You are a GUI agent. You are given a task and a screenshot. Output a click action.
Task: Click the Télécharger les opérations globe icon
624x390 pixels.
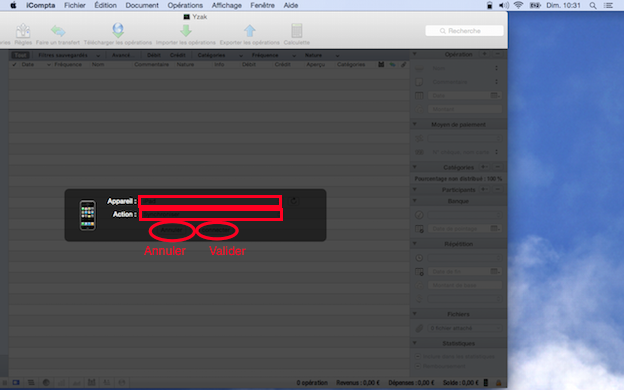point(118,30)
